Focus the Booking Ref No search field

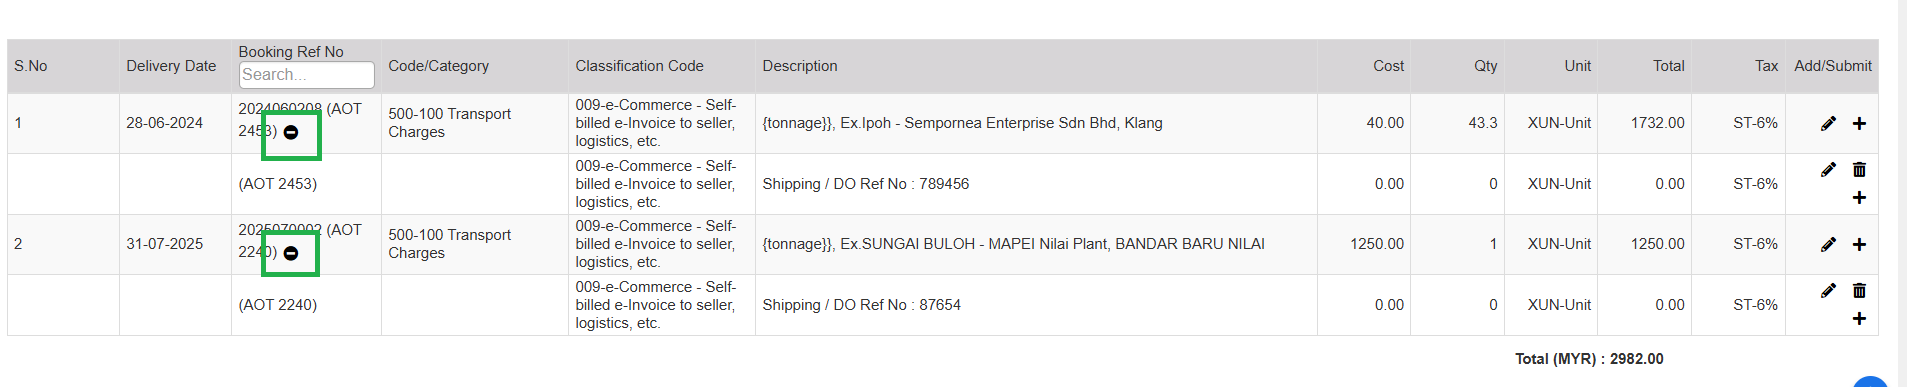[x=307, y=75]
